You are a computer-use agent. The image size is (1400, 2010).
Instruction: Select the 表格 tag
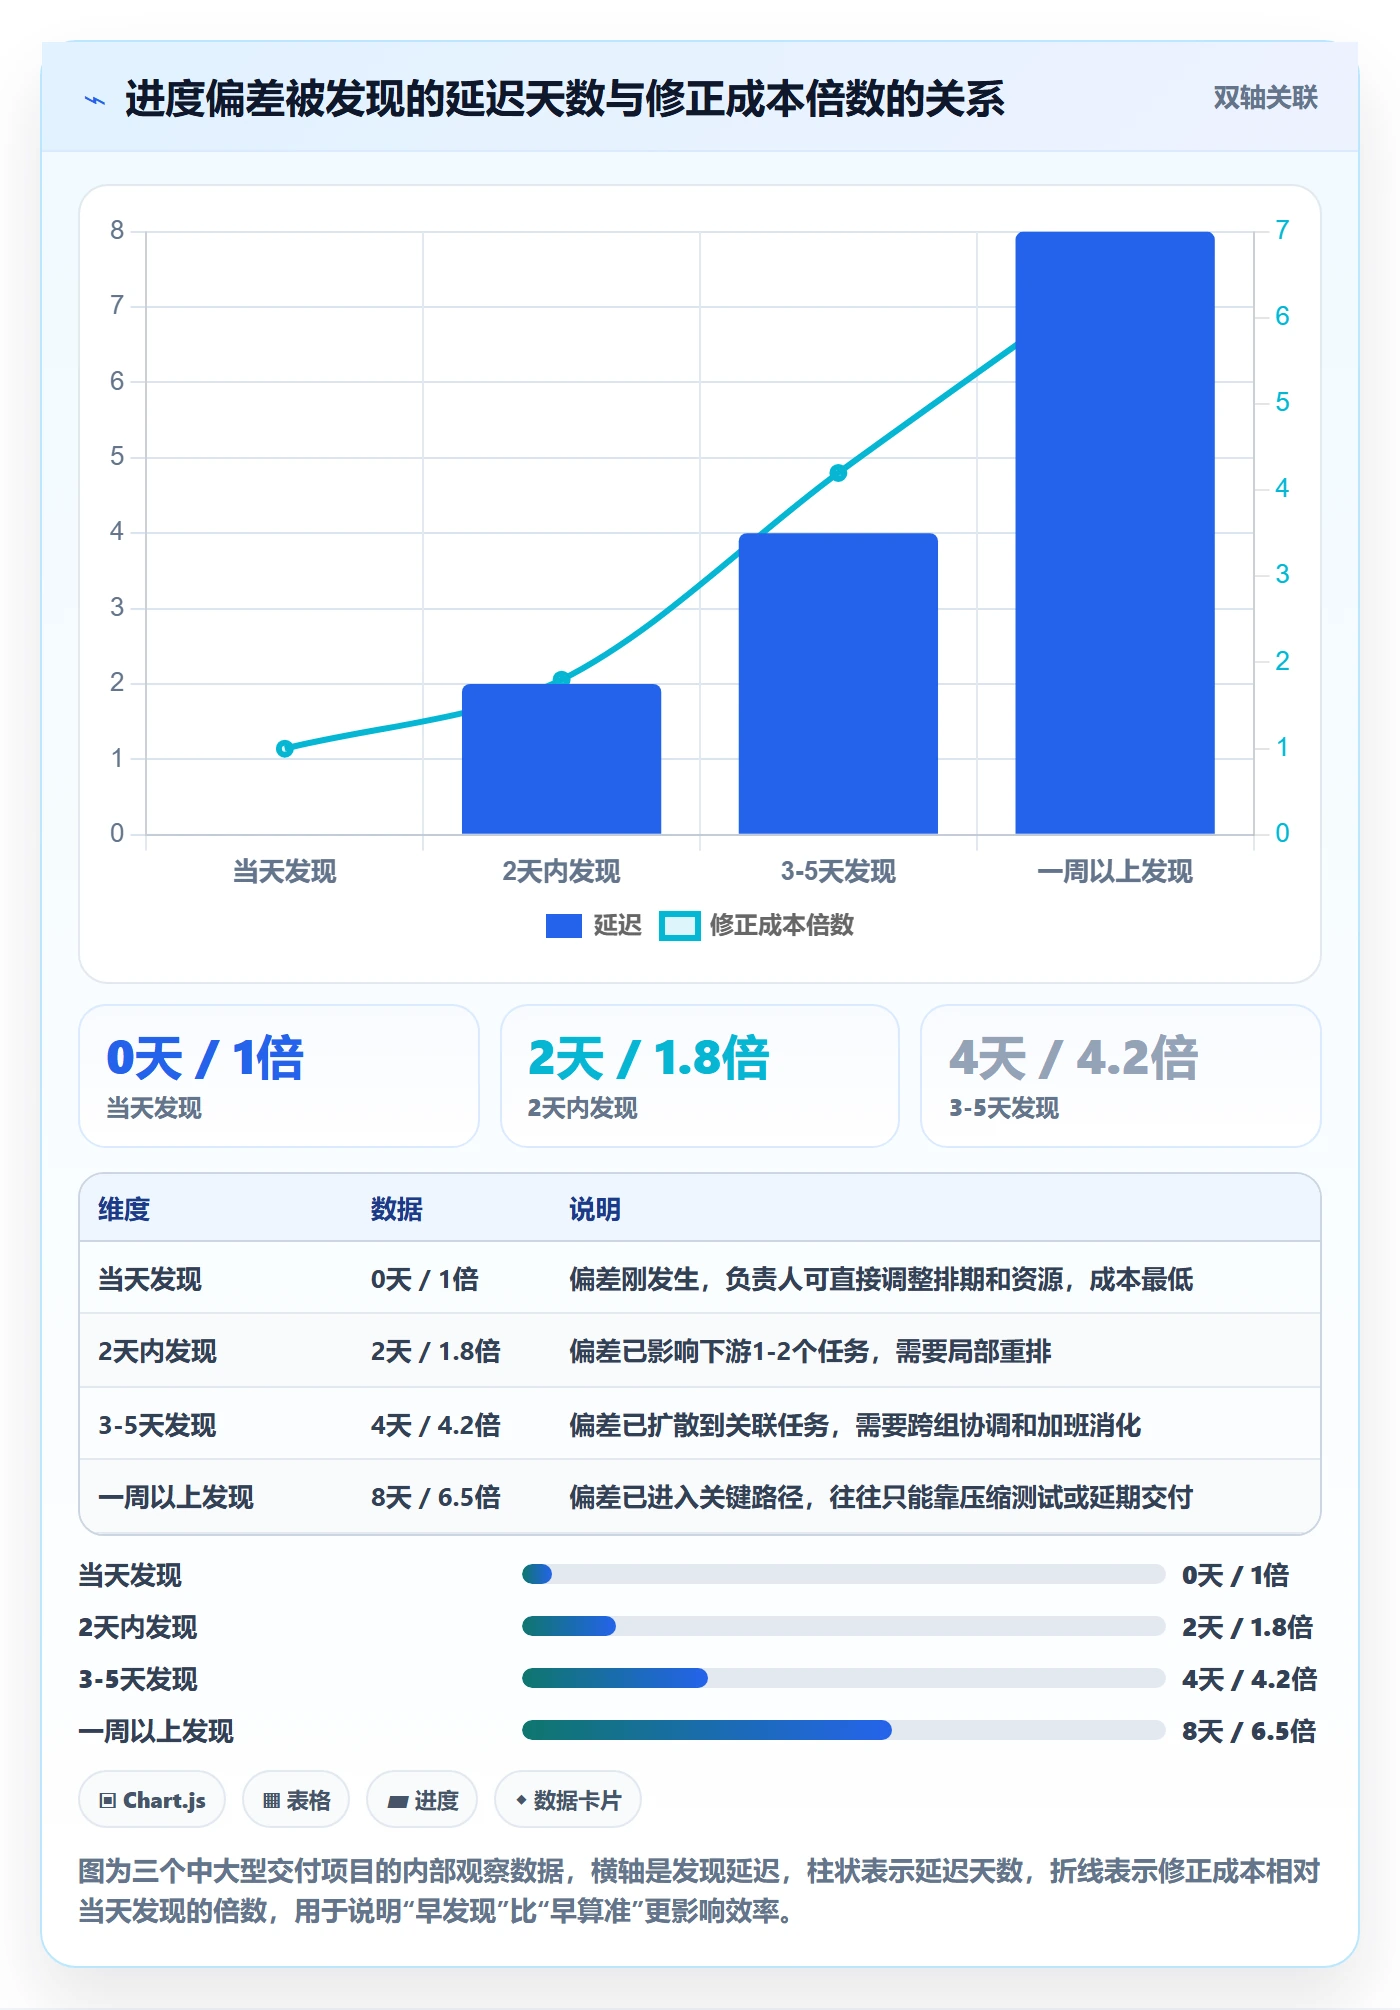tap(296, 1800)
